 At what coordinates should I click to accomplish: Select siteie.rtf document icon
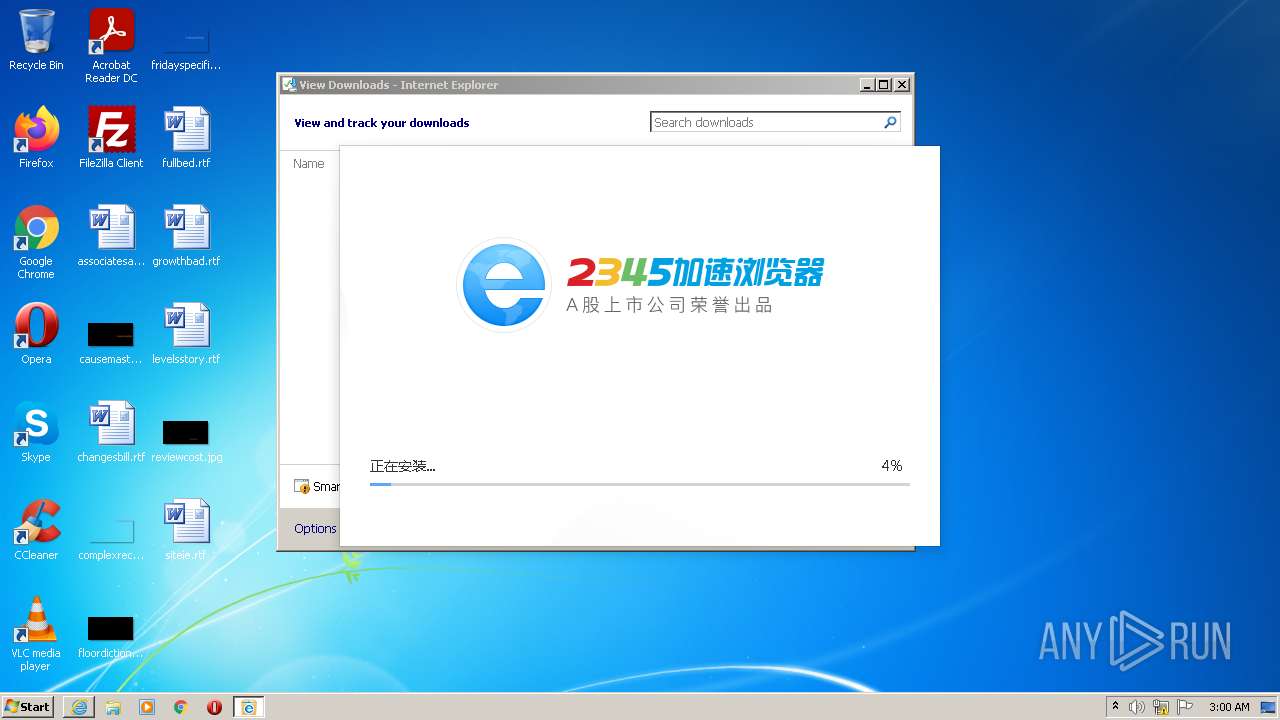point(186,530)
